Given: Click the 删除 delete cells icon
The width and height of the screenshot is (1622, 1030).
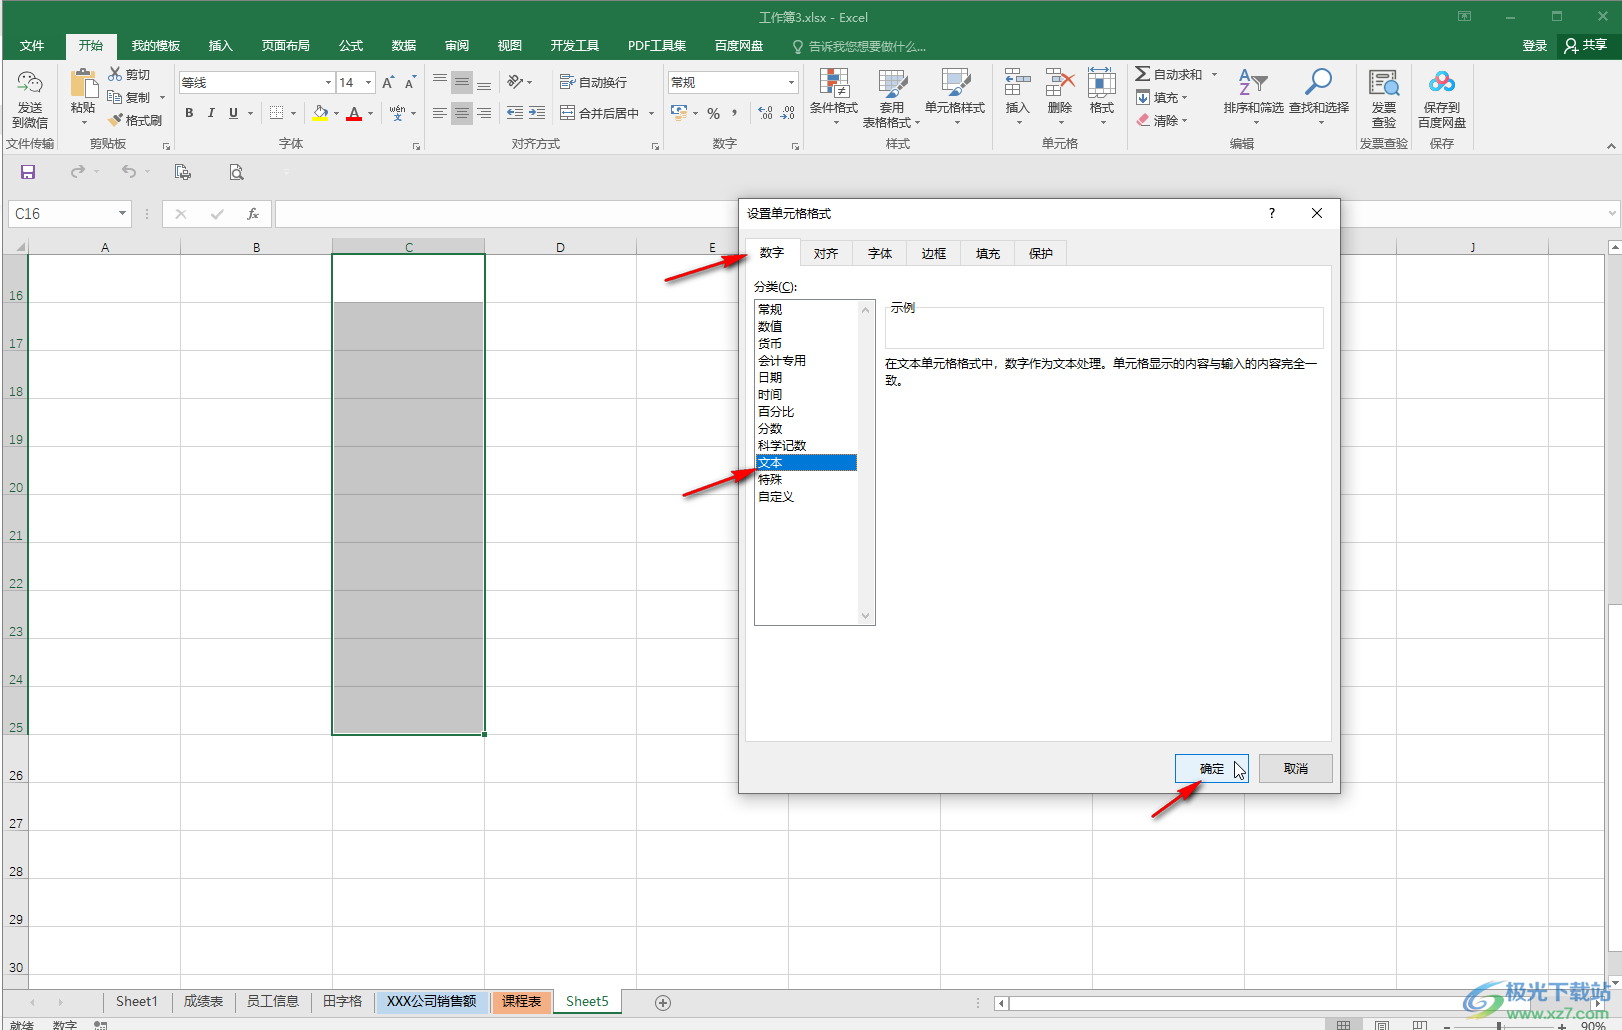Looking at the screenshot, I should [1059, 82].
